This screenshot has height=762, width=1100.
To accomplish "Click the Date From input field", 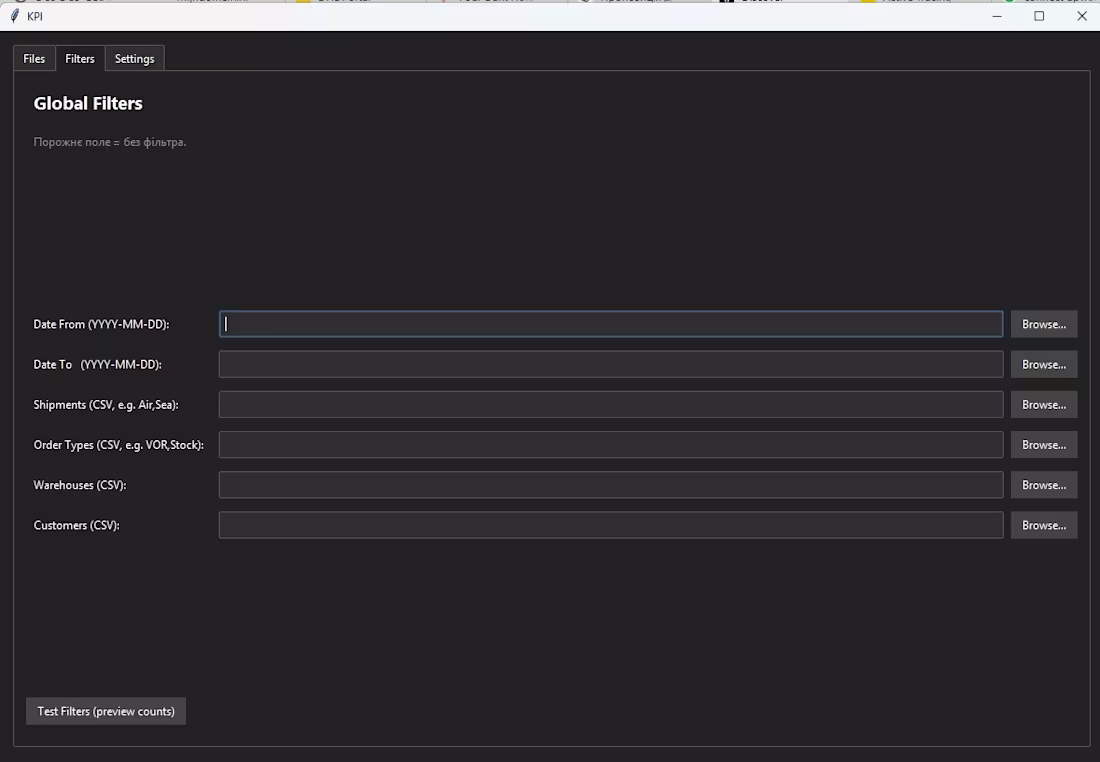I will [x=610, y=323].
